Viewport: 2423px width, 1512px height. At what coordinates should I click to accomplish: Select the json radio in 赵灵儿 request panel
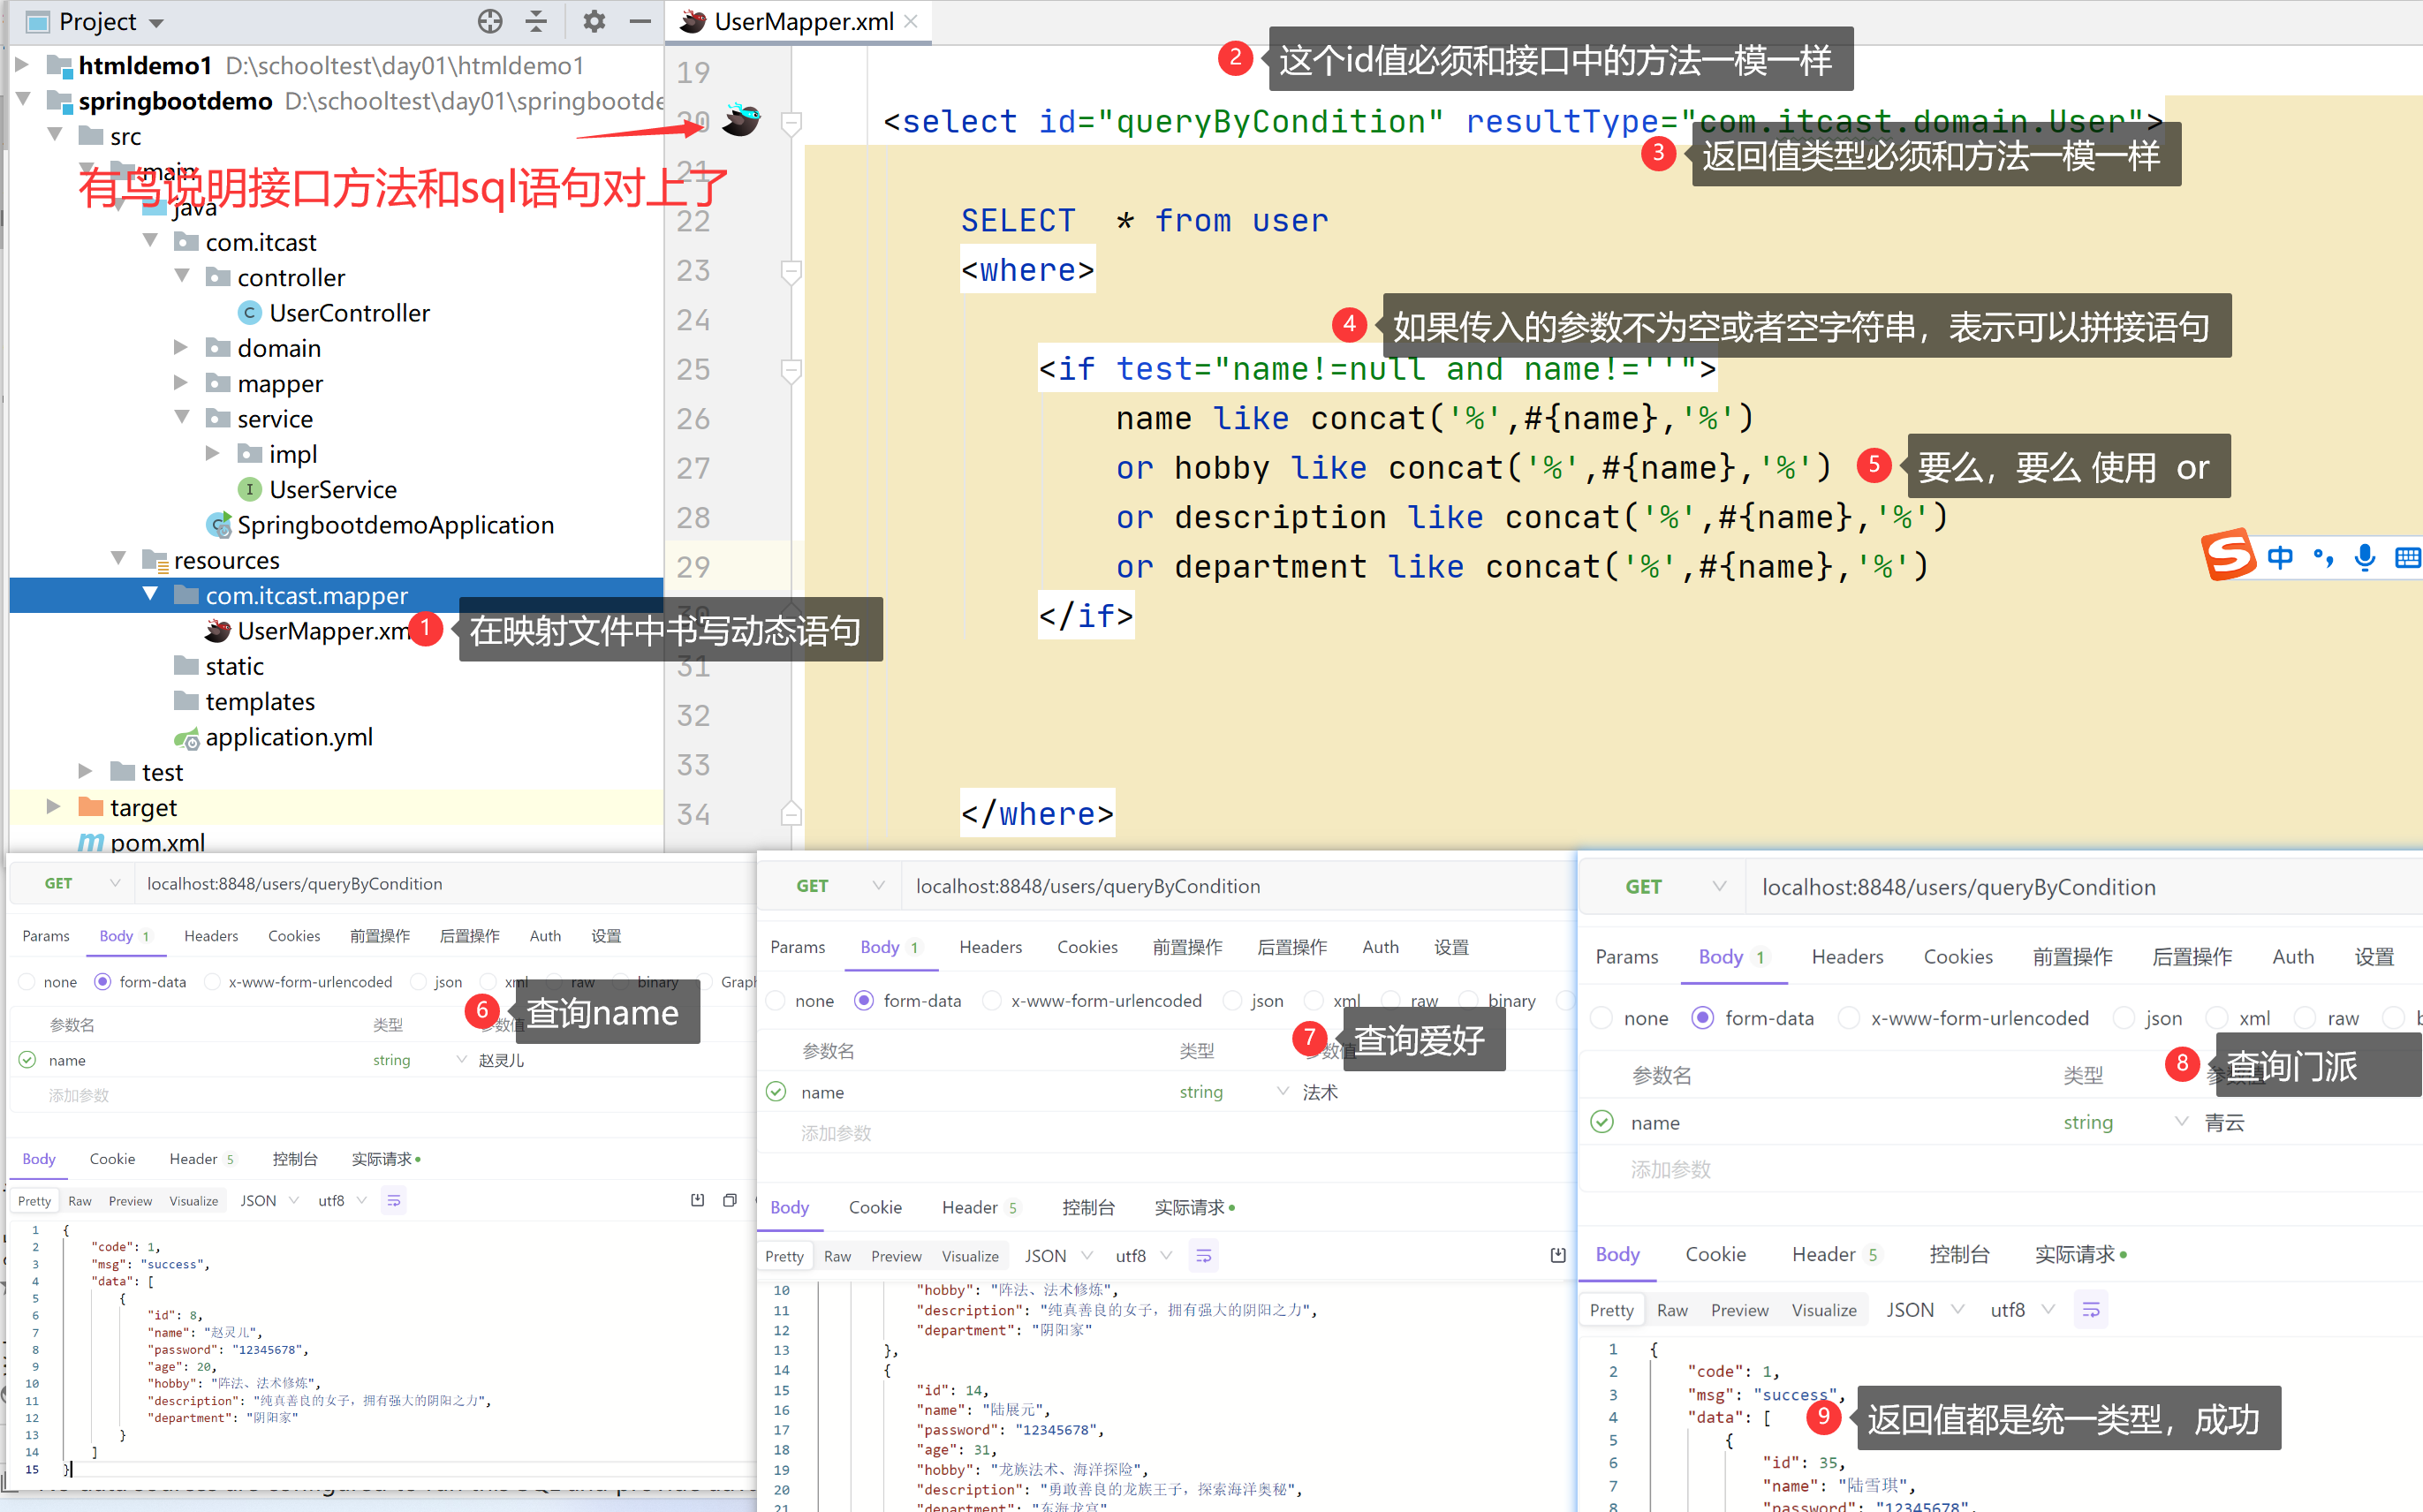coord(418,982)
